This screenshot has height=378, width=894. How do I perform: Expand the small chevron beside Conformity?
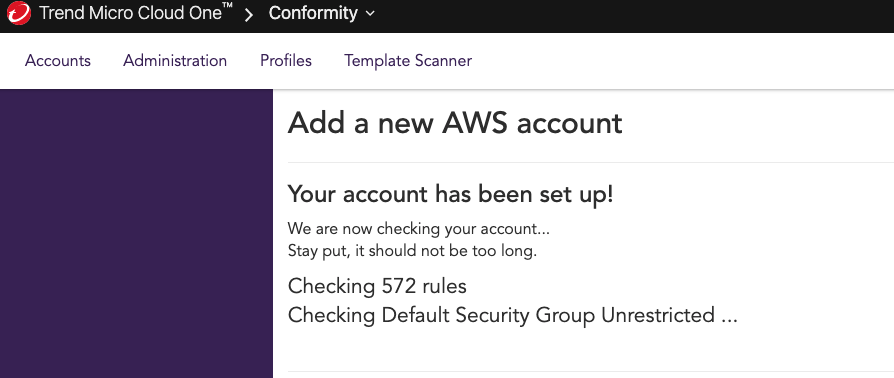tap(370, 14)
